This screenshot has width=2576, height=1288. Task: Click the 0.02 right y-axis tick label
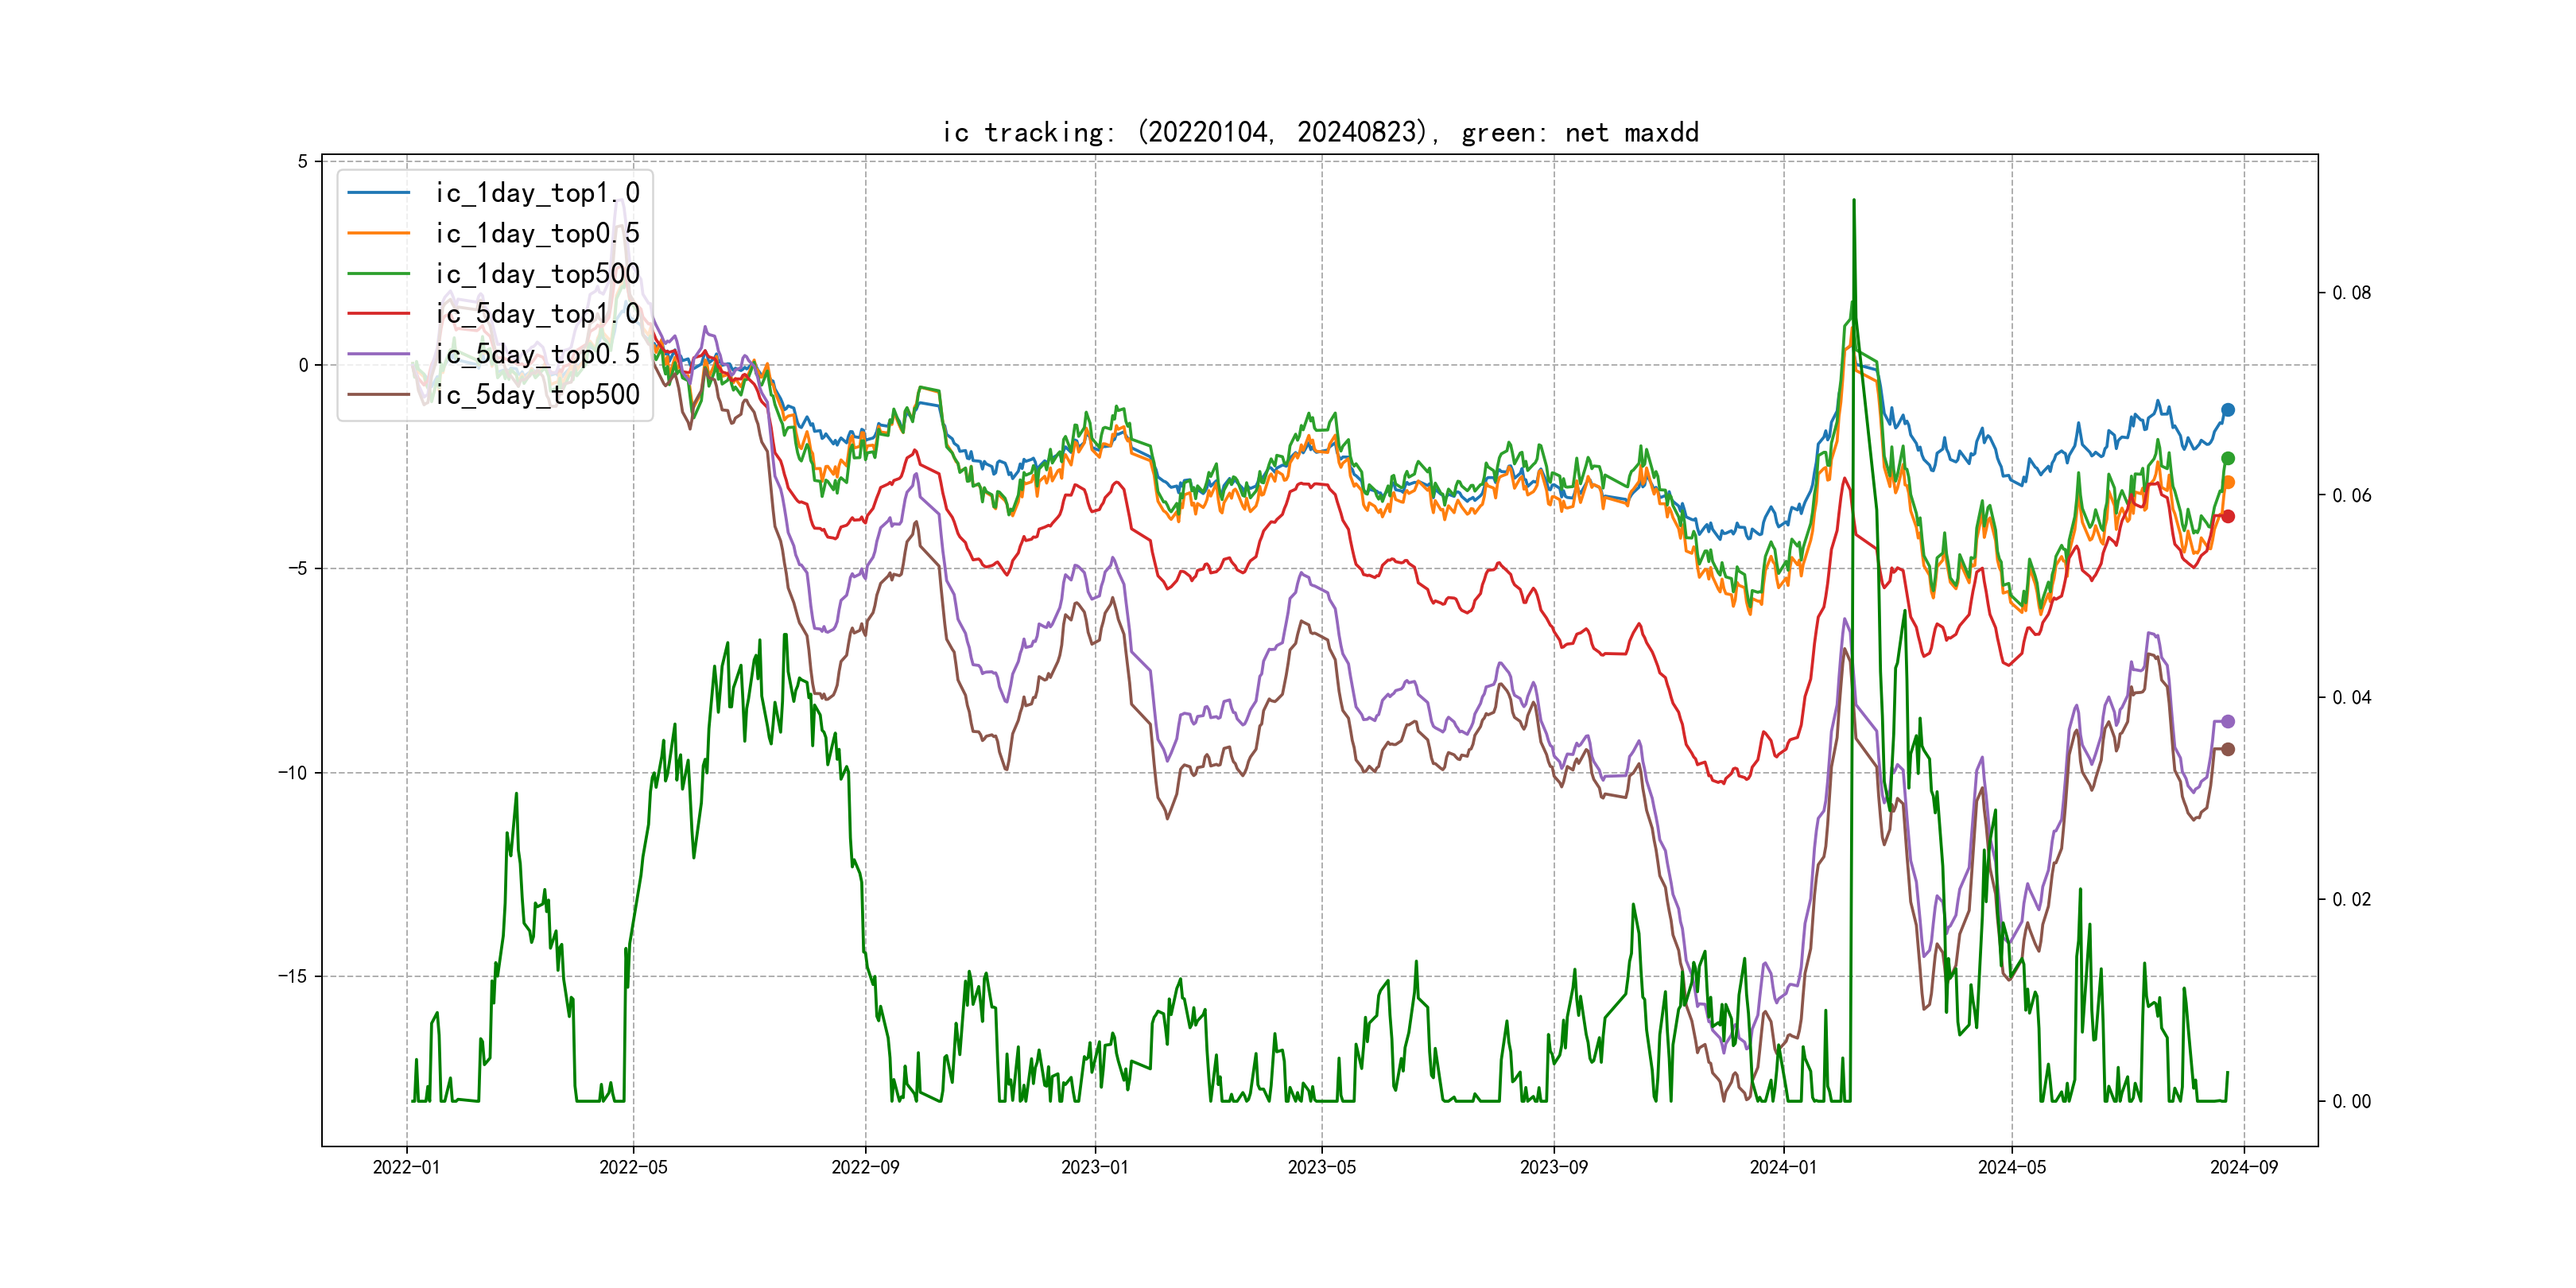2351,899
